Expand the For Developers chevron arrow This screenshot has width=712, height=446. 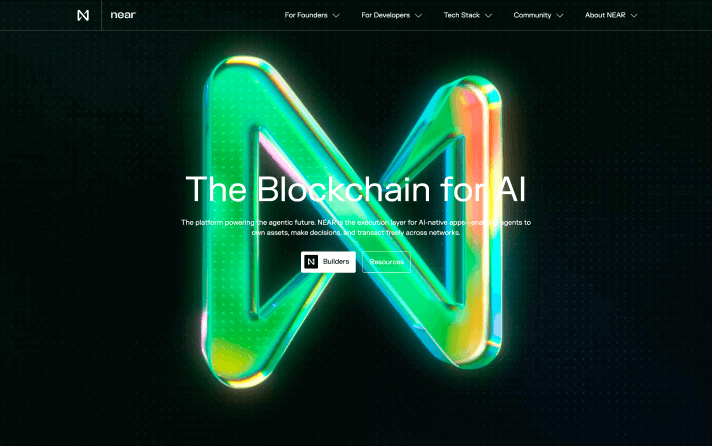419,15
